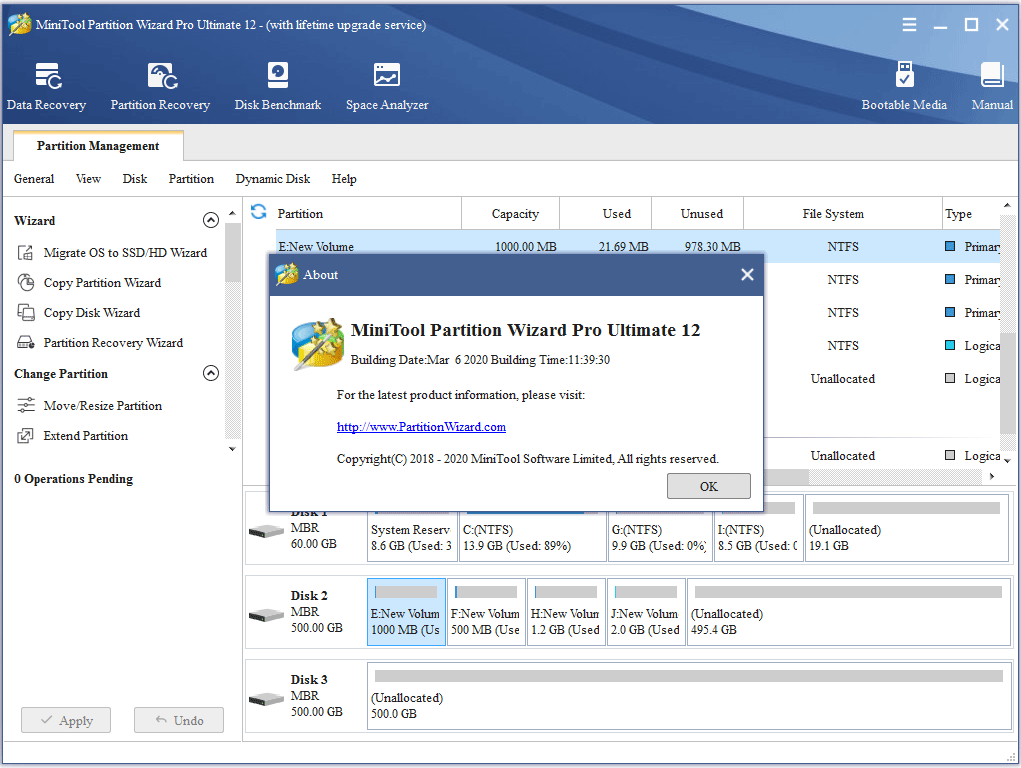Choose Extend Partition
The image size is (1021, 768).
(x=72, y=436)
